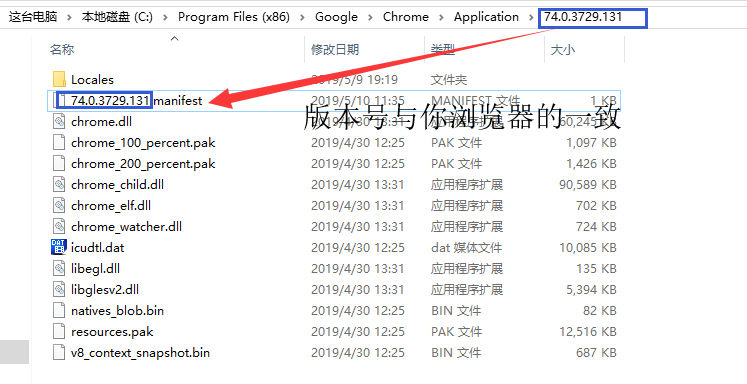The image size is (747, 384).
Task: Click the chrome_200_percent.pak file icon
Action: click(59, 163)
